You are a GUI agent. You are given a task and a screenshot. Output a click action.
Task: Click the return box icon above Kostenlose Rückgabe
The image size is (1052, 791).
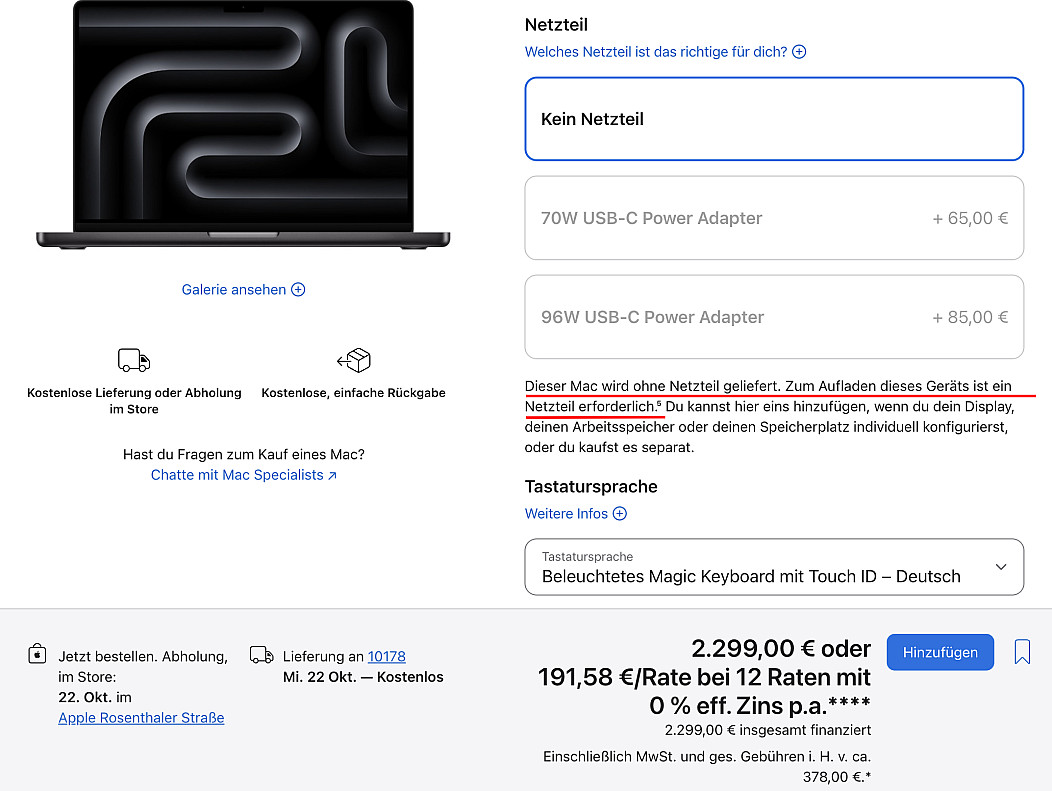(354, 361)
